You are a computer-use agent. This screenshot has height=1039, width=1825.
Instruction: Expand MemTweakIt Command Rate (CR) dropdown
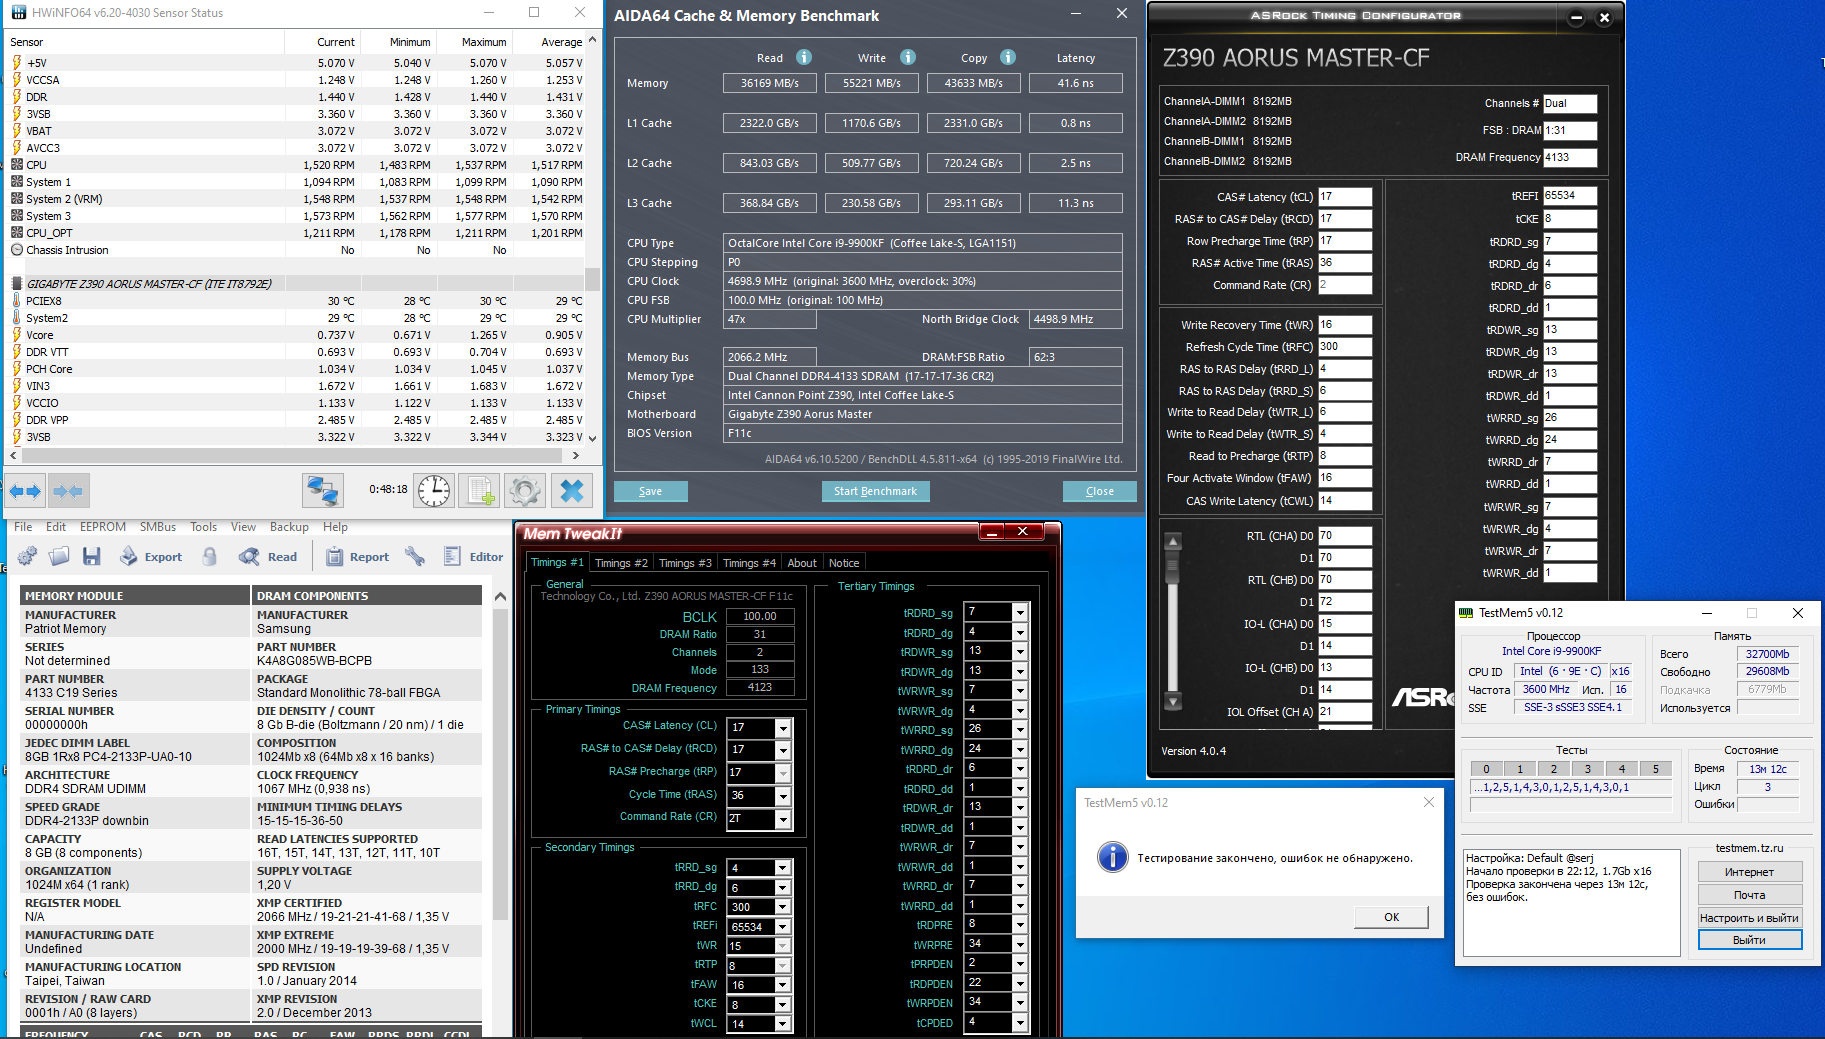click(783, 819)
